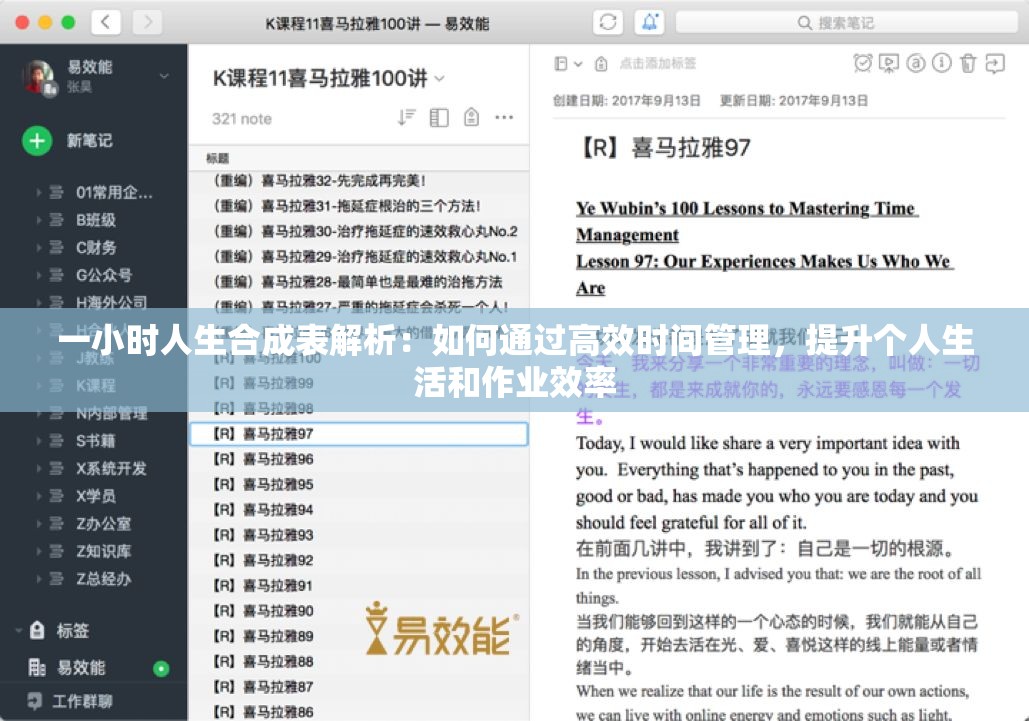Viewport: 1029px width, 721px height.
Task: Select the Z总经办 notebook
Action: click(x=103, y=579)
